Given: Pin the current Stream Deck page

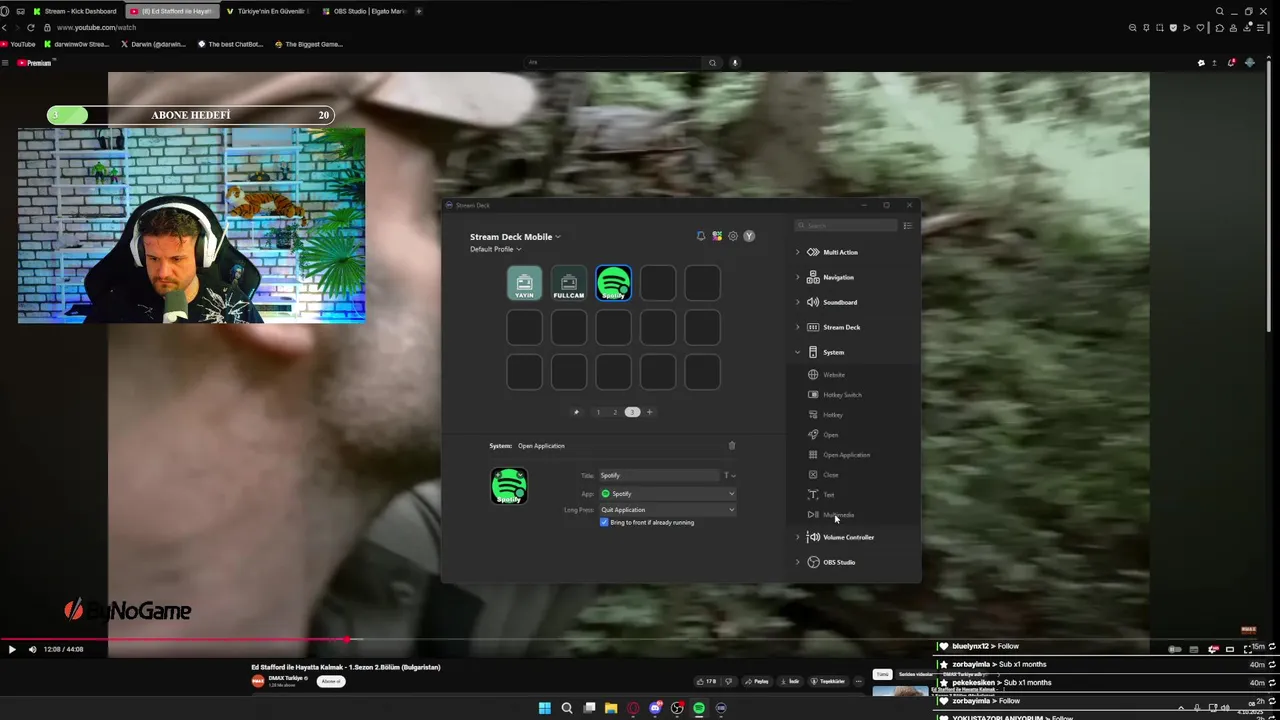Looking at the screenshot, I should tap(576, 412).
